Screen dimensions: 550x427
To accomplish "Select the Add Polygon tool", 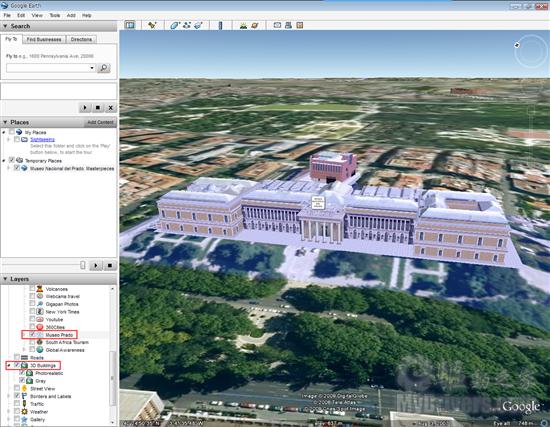I will (174, 25).
